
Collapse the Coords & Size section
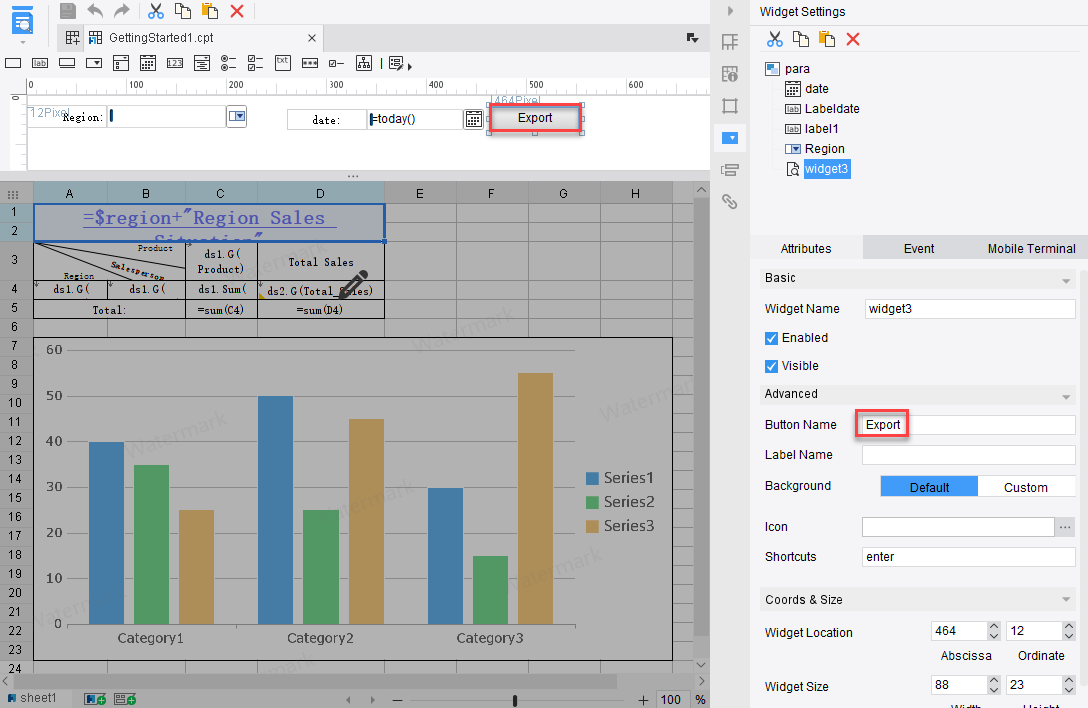(x=1067, y=600)
